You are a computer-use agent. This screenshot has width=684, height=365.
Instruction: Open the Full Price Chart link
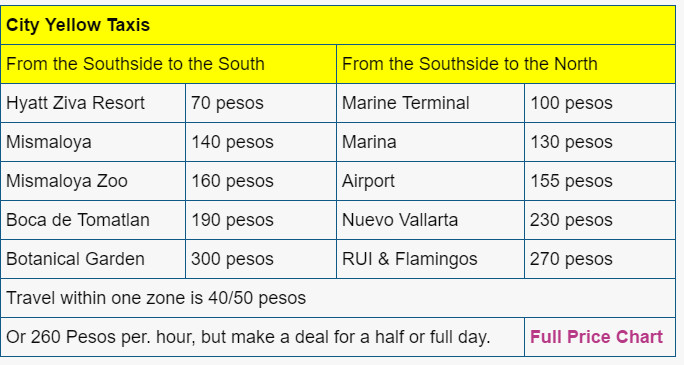(596, 337)
